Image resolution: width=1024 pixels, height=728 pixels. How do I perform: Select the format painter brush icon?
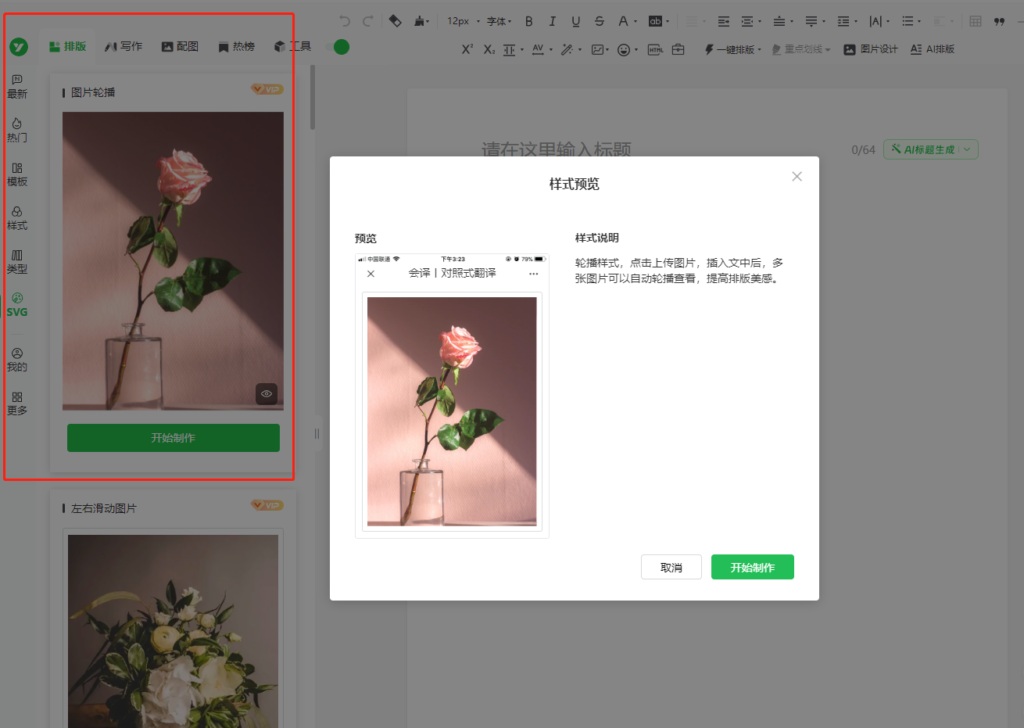tap(420, 22)
